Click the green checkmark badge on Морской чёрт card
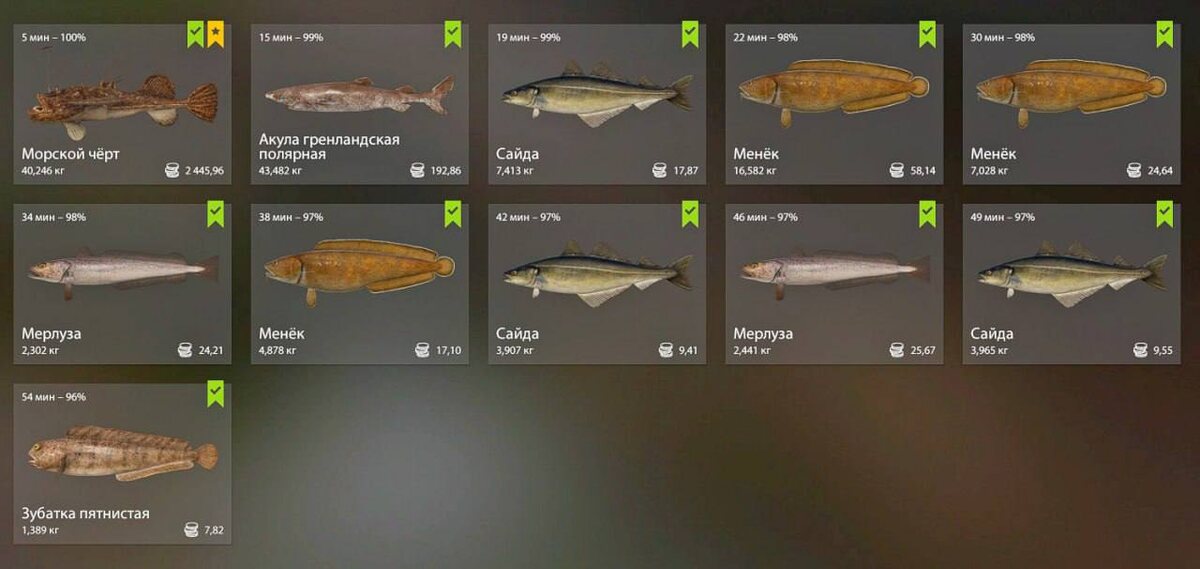Image resolution: width=1200 pixels, height=569 pixels. click(x=195, y=35)
